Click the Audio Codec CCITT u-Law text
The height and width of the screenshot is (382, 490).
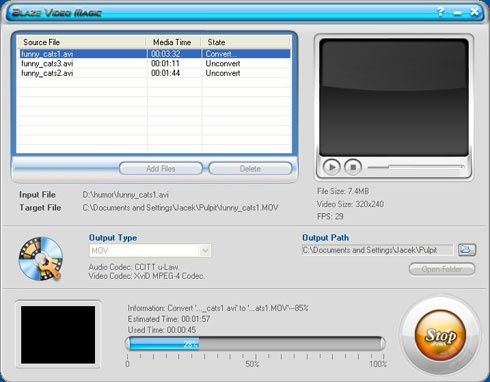134,267
